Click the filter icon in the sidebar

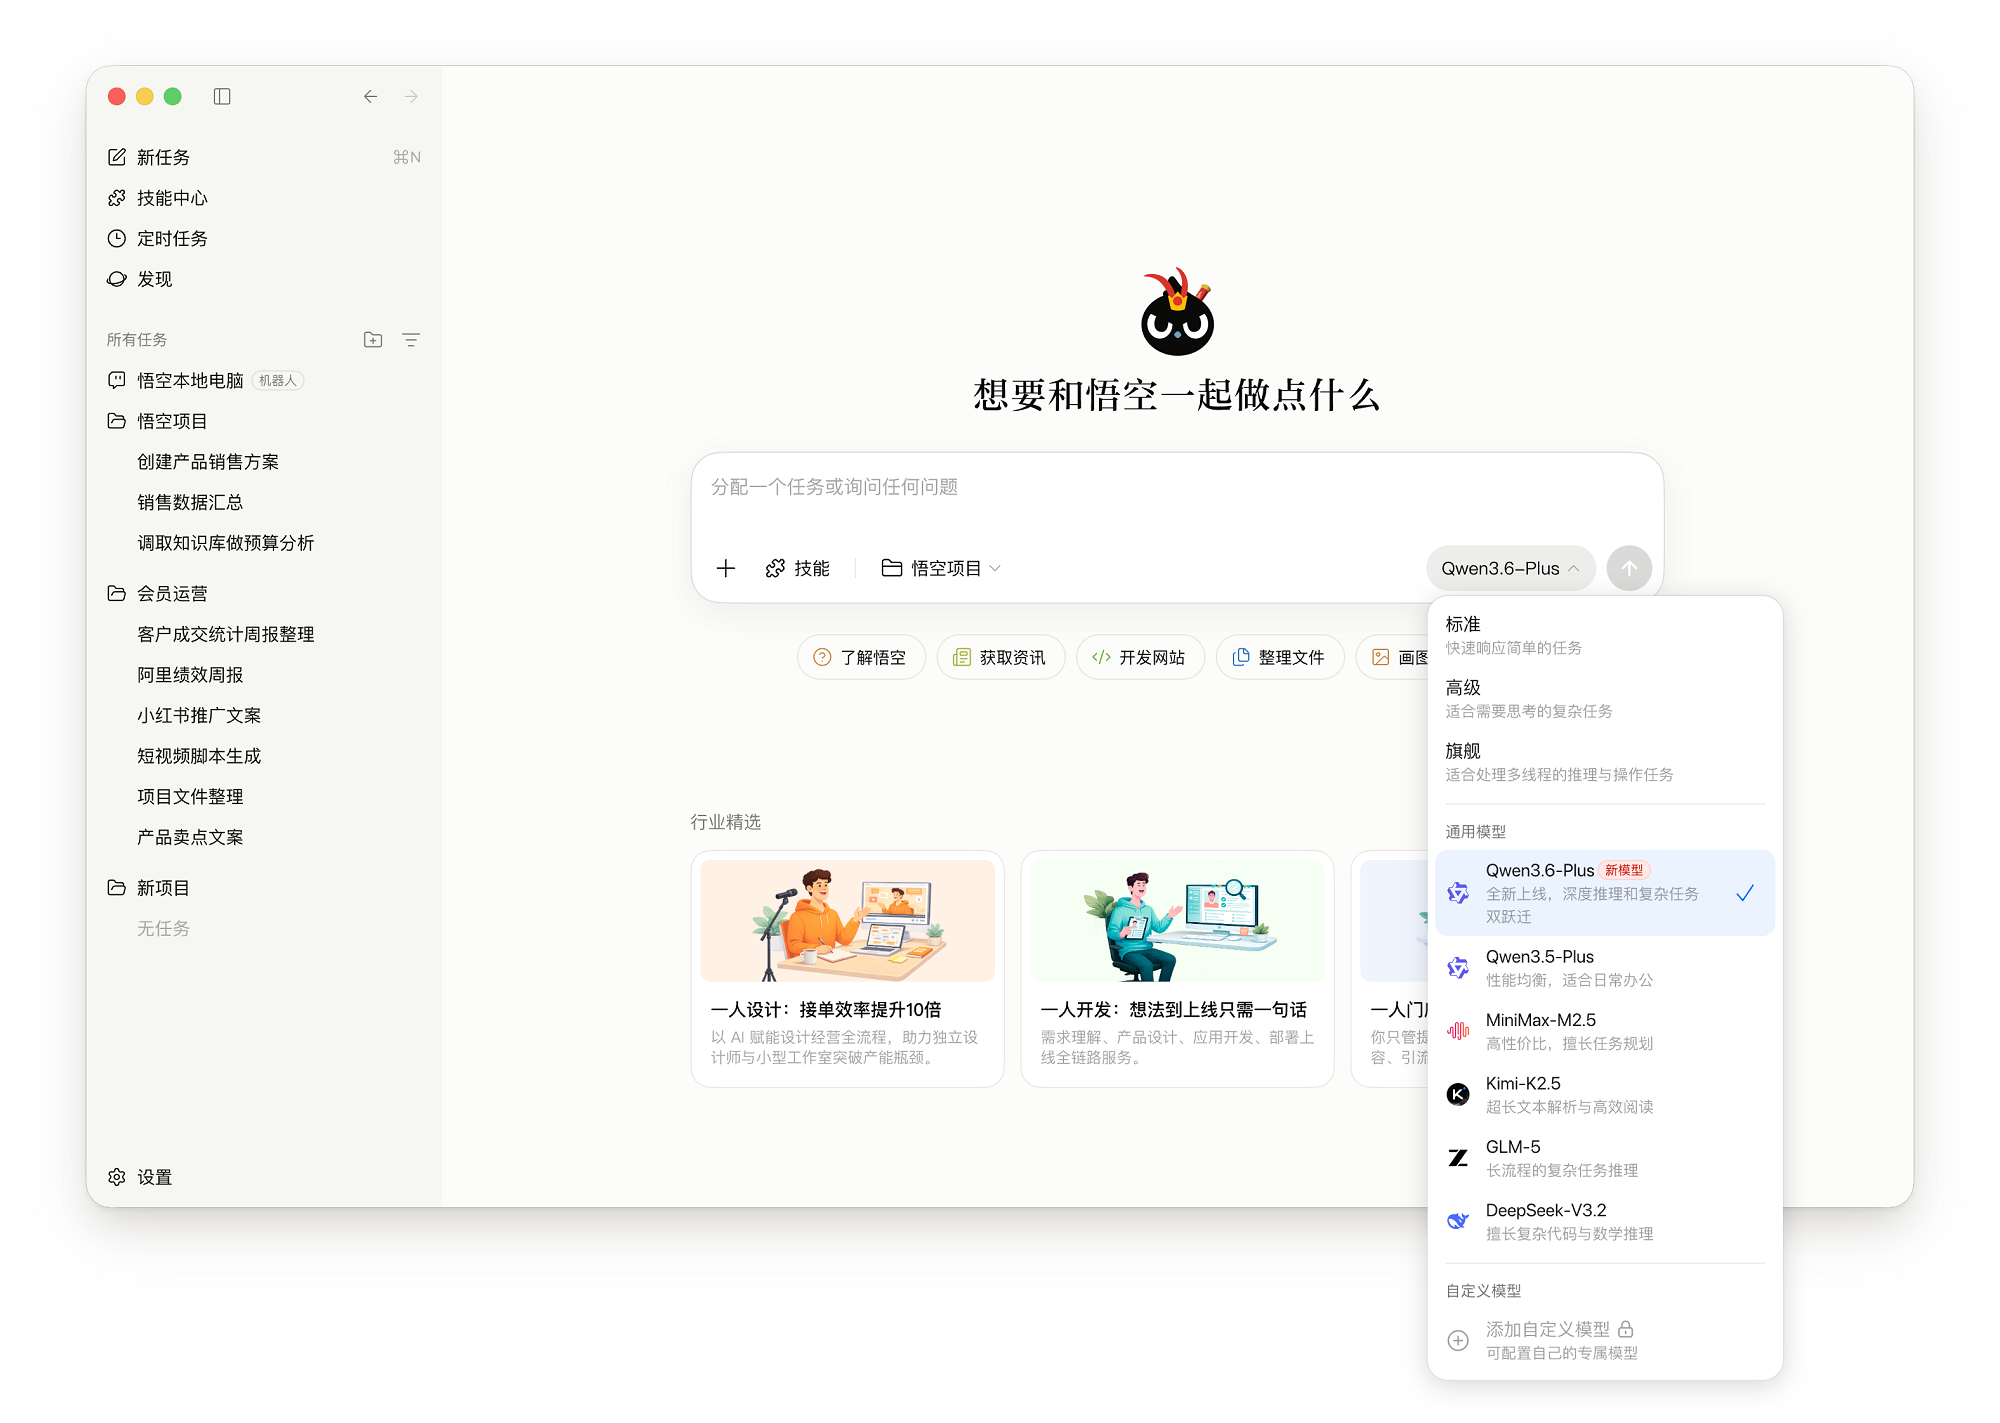coord(411,340)
